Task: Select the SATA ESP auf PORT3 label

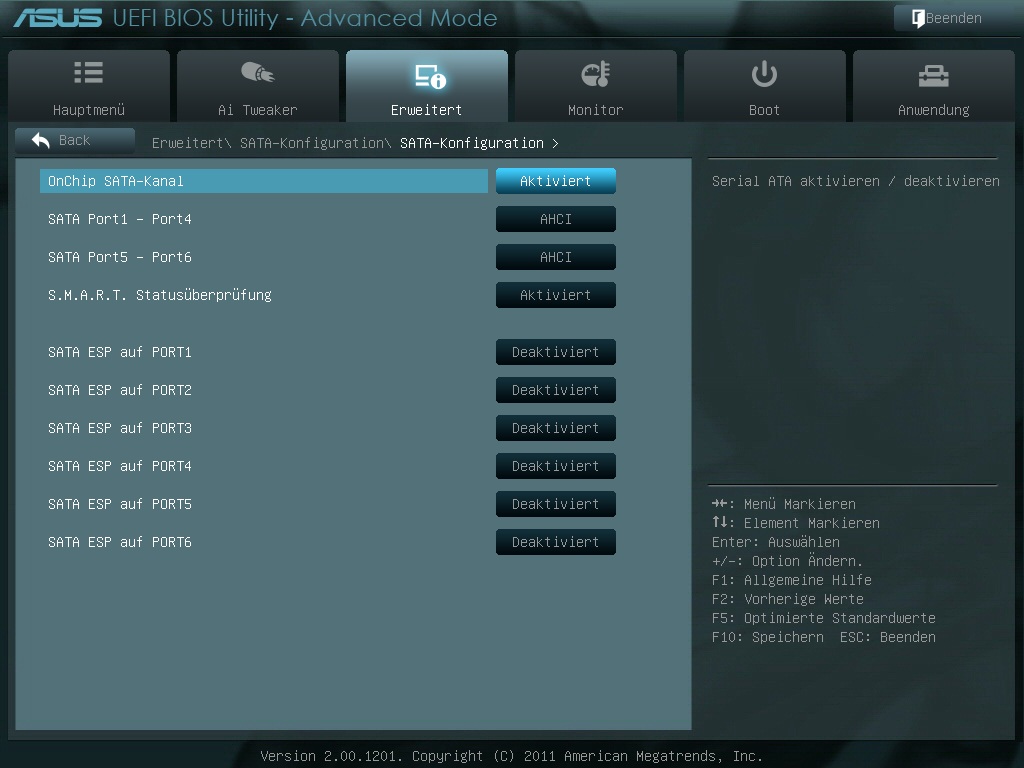Action: click(120, 428)
